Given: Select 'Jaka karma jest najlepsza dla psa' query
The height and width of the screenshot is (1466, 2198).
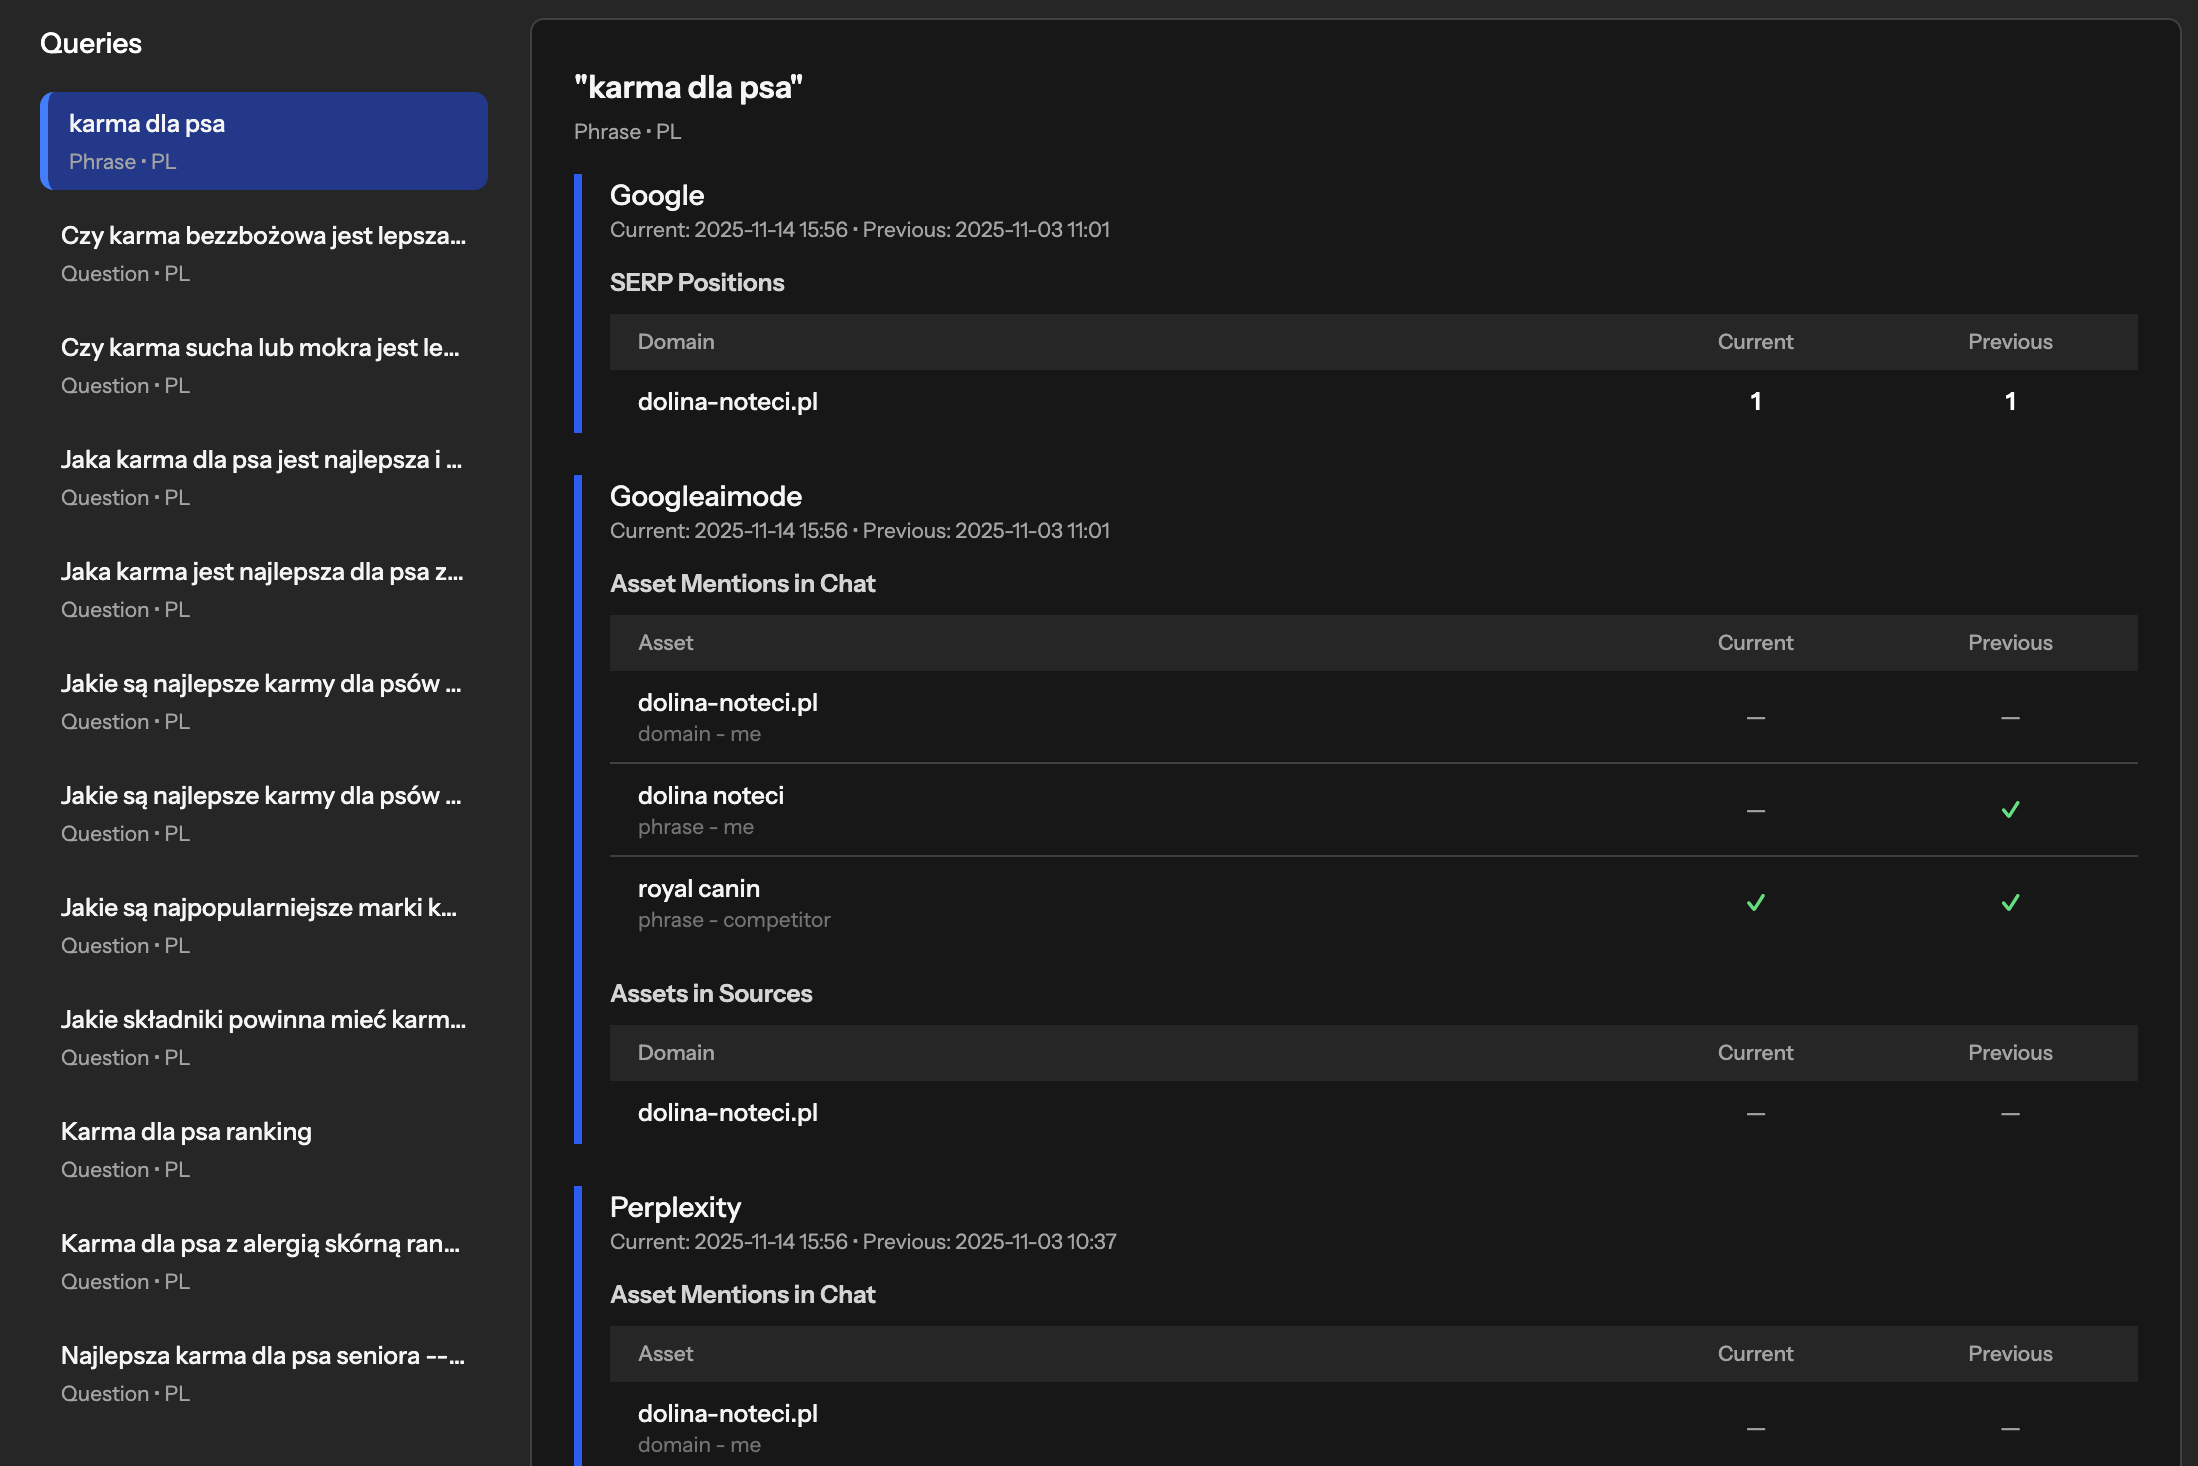Looking at the screenshot, I should pos(263,589).
